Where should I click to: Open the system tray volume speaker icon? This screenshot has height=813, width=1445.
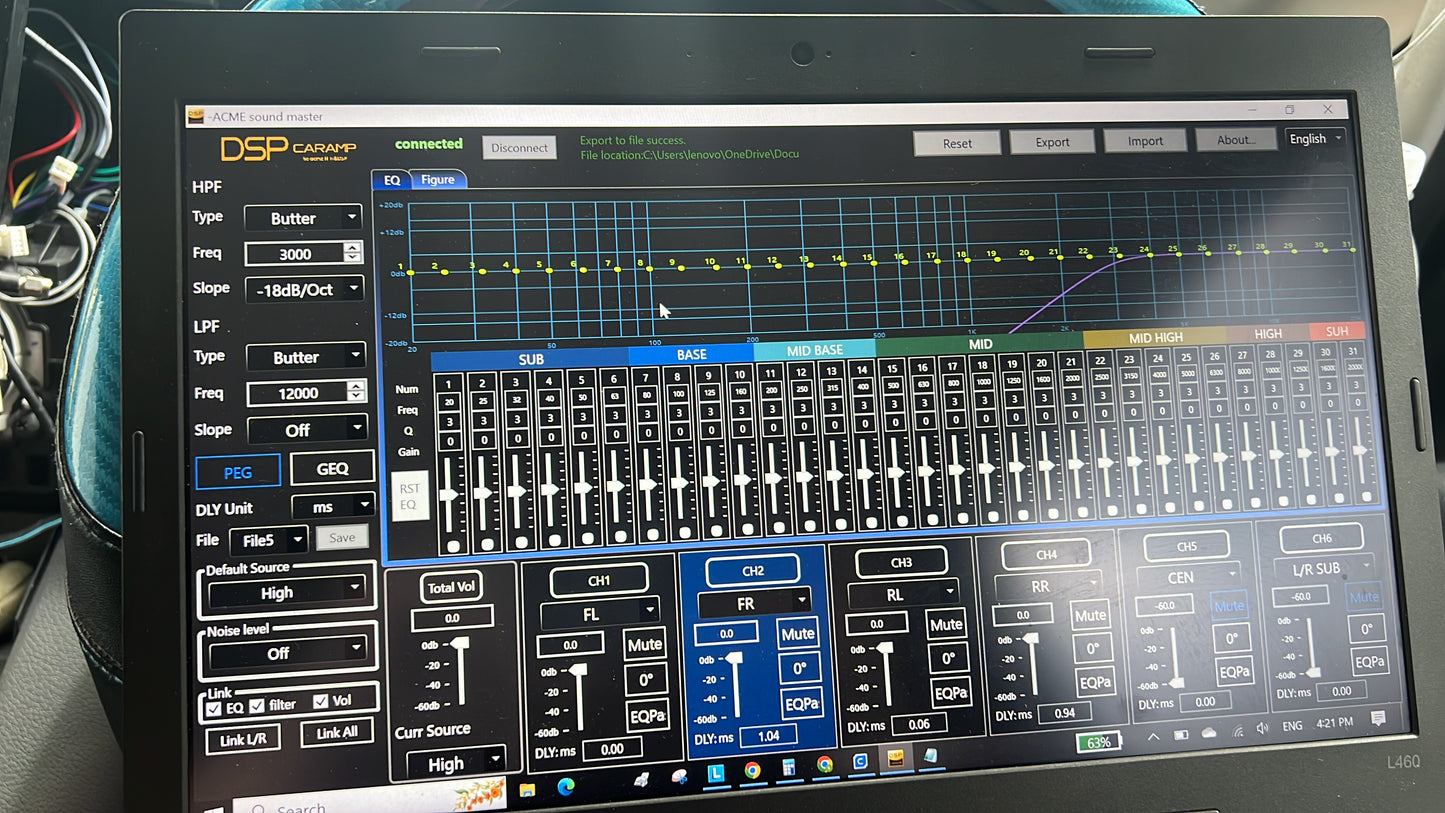[x=1261, y=728]
